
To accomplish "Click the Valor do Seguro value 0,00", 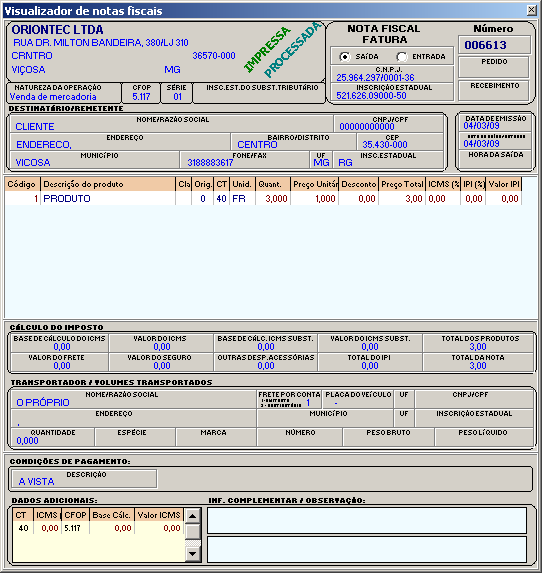I will [162, 365].
